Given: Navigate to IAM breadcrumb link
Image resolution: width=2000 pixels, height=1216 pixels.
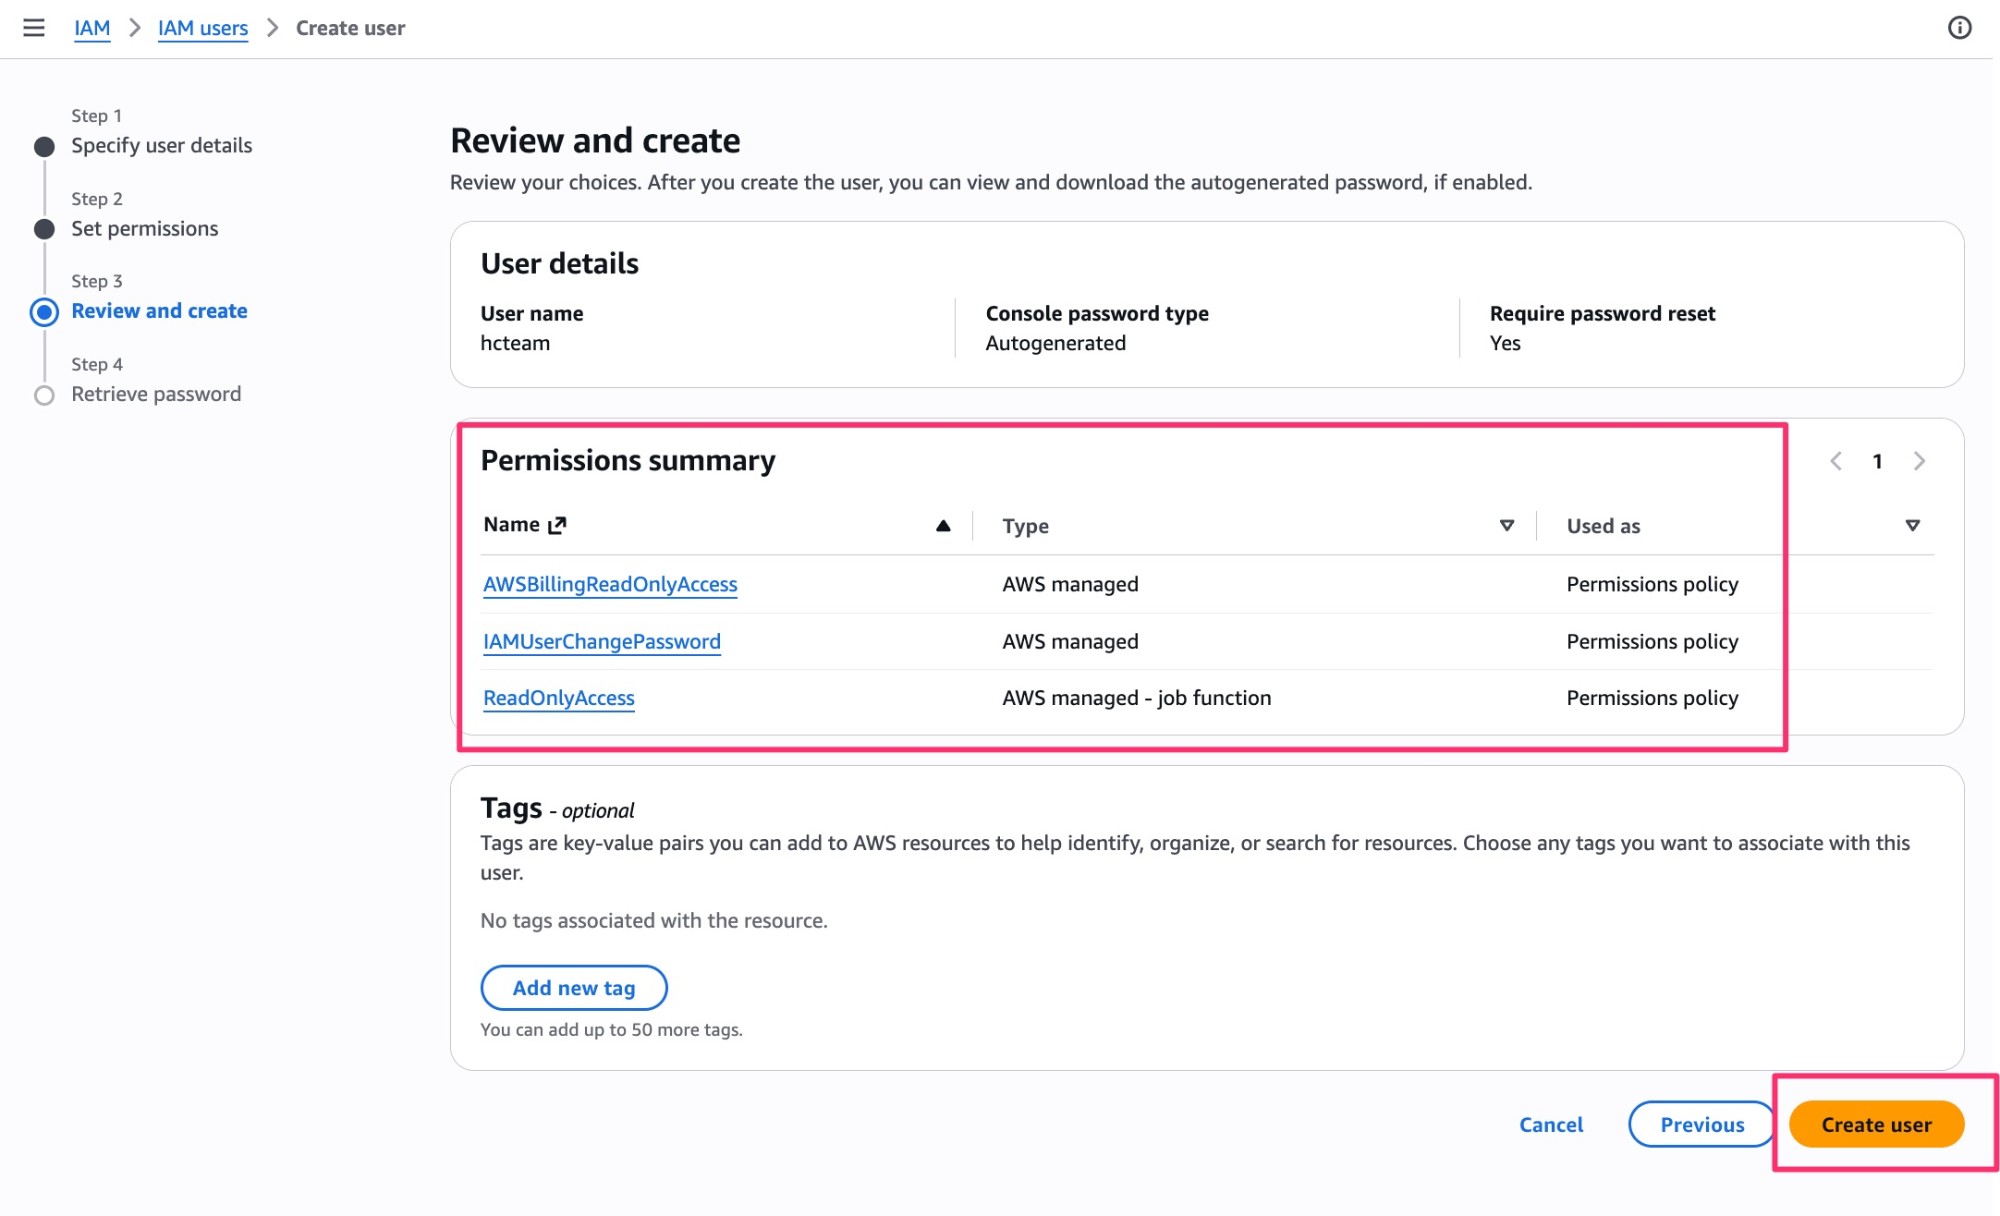Looking at the screenshot, I should point(92,28).
